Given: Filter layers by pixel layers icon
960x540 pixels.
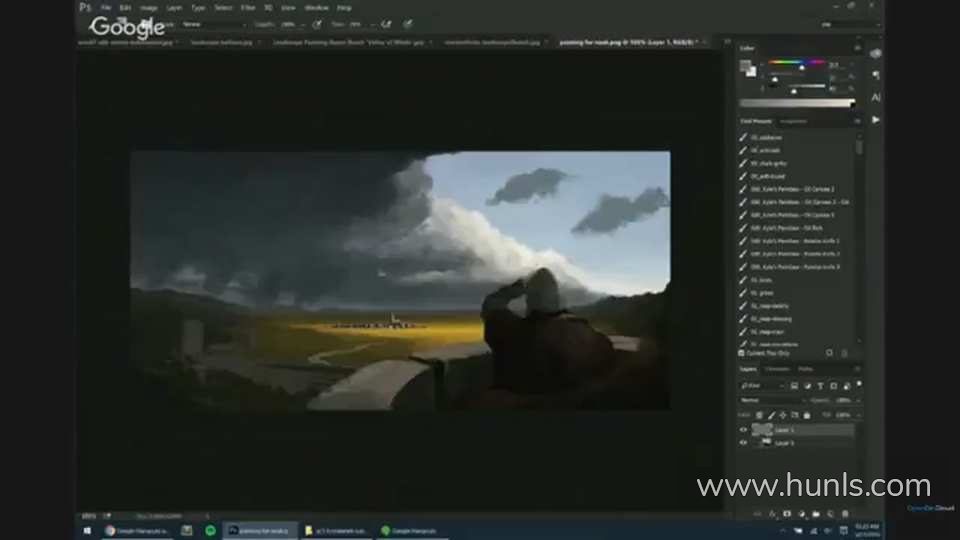Looking at the screenshot, I should point(794,386).
